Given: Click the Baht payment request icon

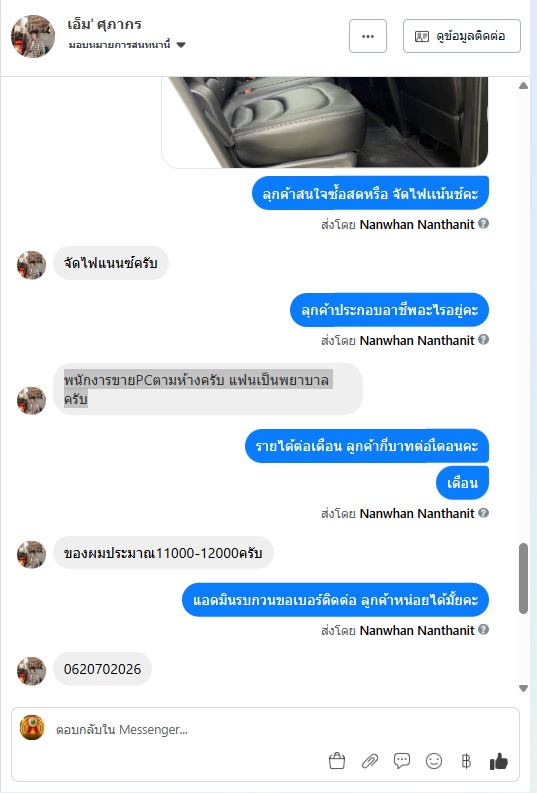Looking at the screenshot, I should [x=466, y=761].
